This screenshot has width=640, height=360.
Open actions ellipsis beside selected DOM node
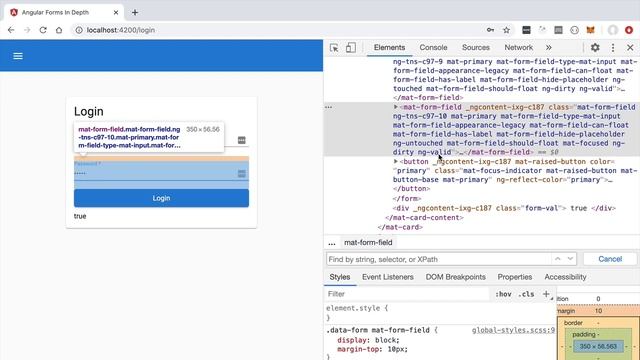click(x=329, y=107)
